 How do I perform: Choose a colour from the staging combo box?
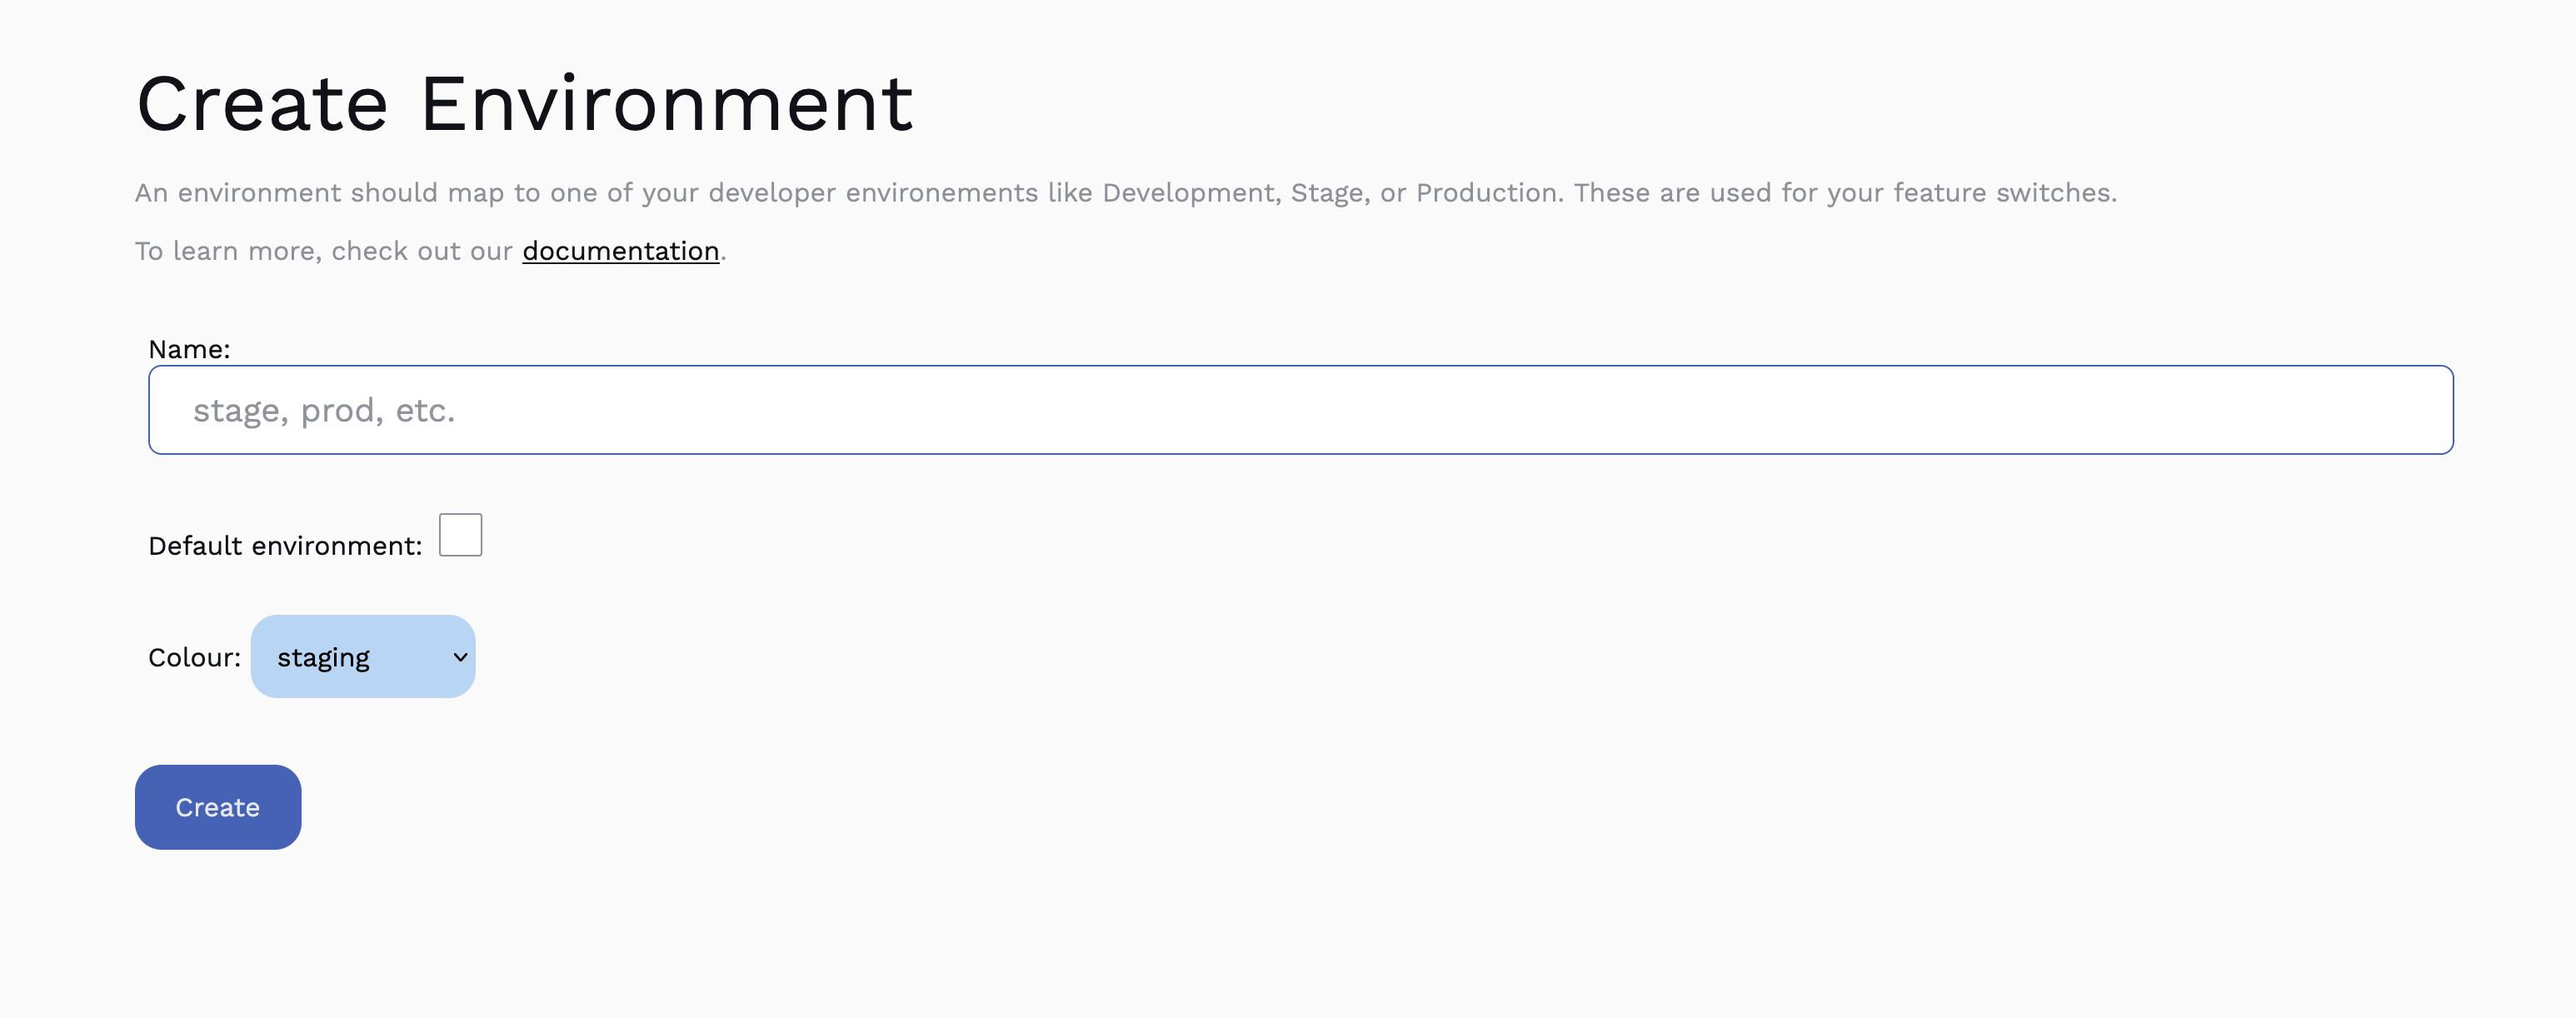[363, 656]
